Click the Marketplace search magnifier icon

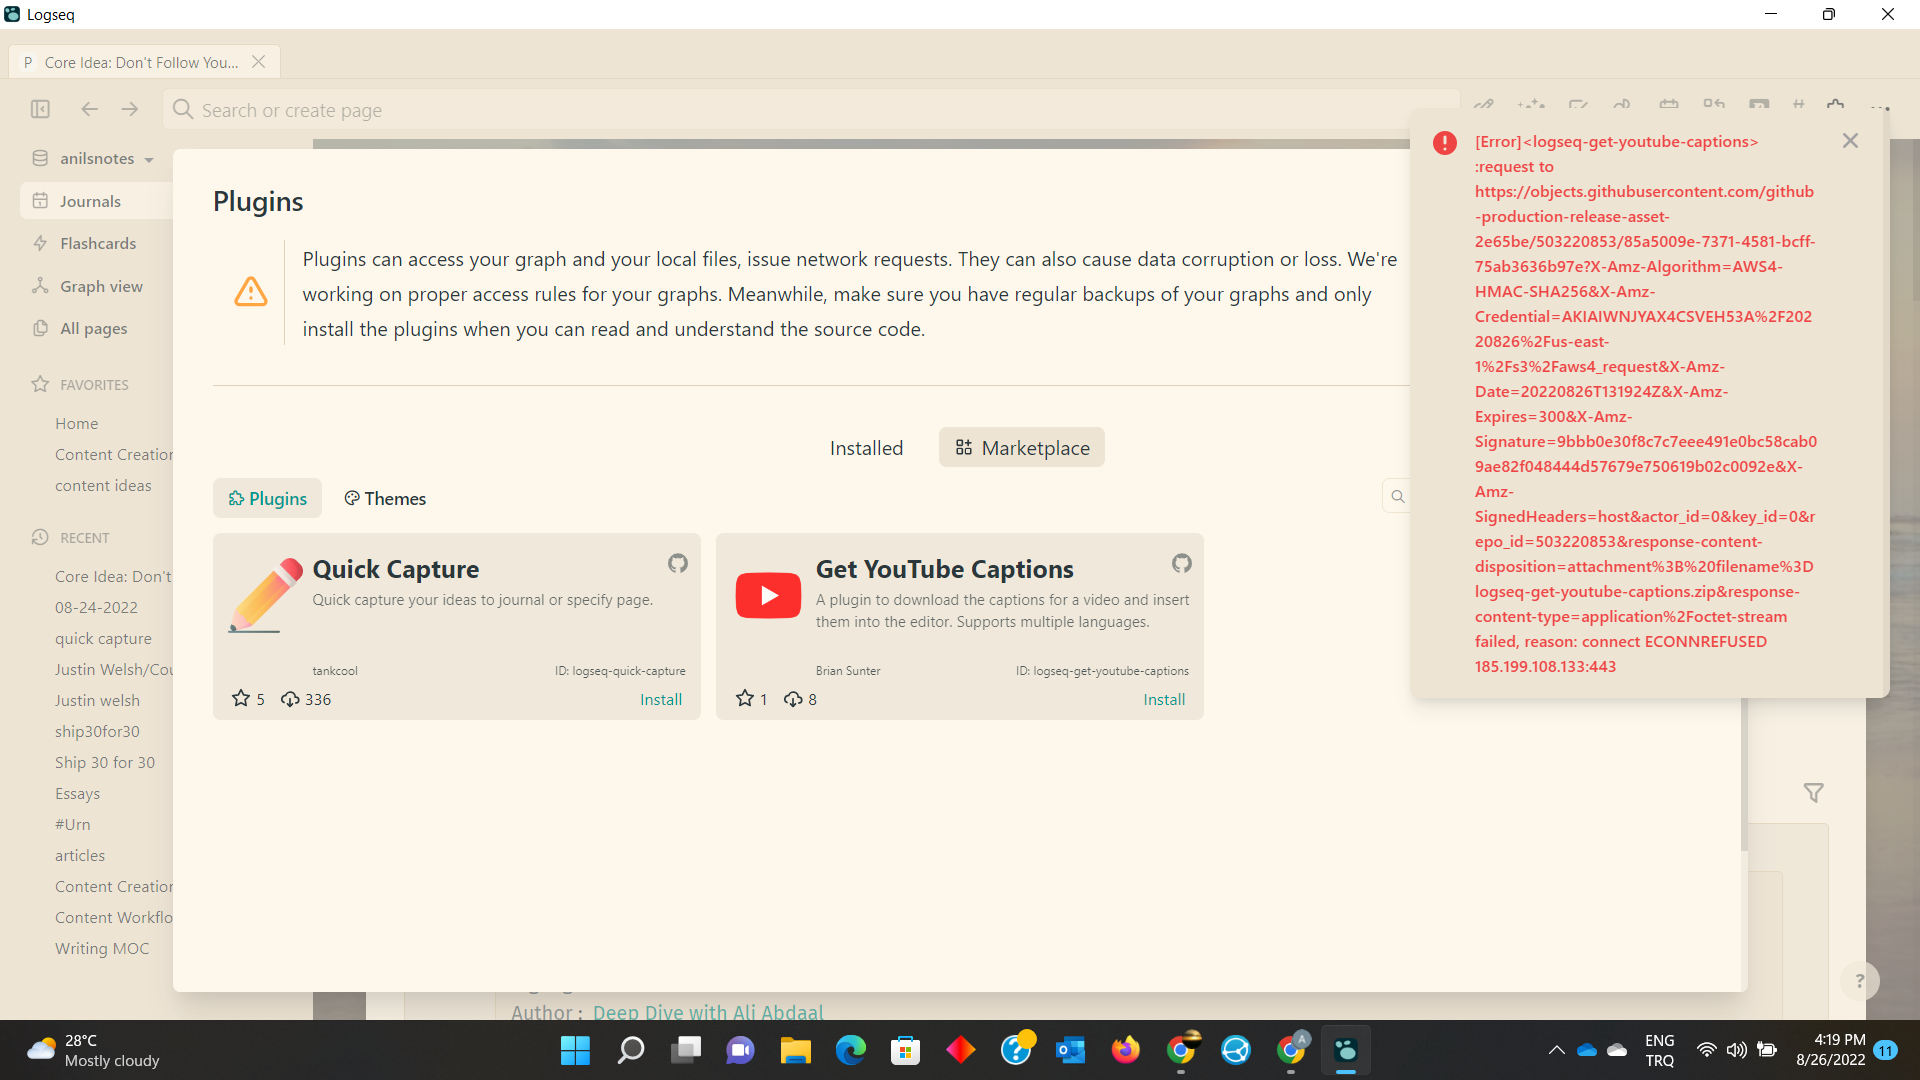pyautogui.click(x=1397, y=496)
